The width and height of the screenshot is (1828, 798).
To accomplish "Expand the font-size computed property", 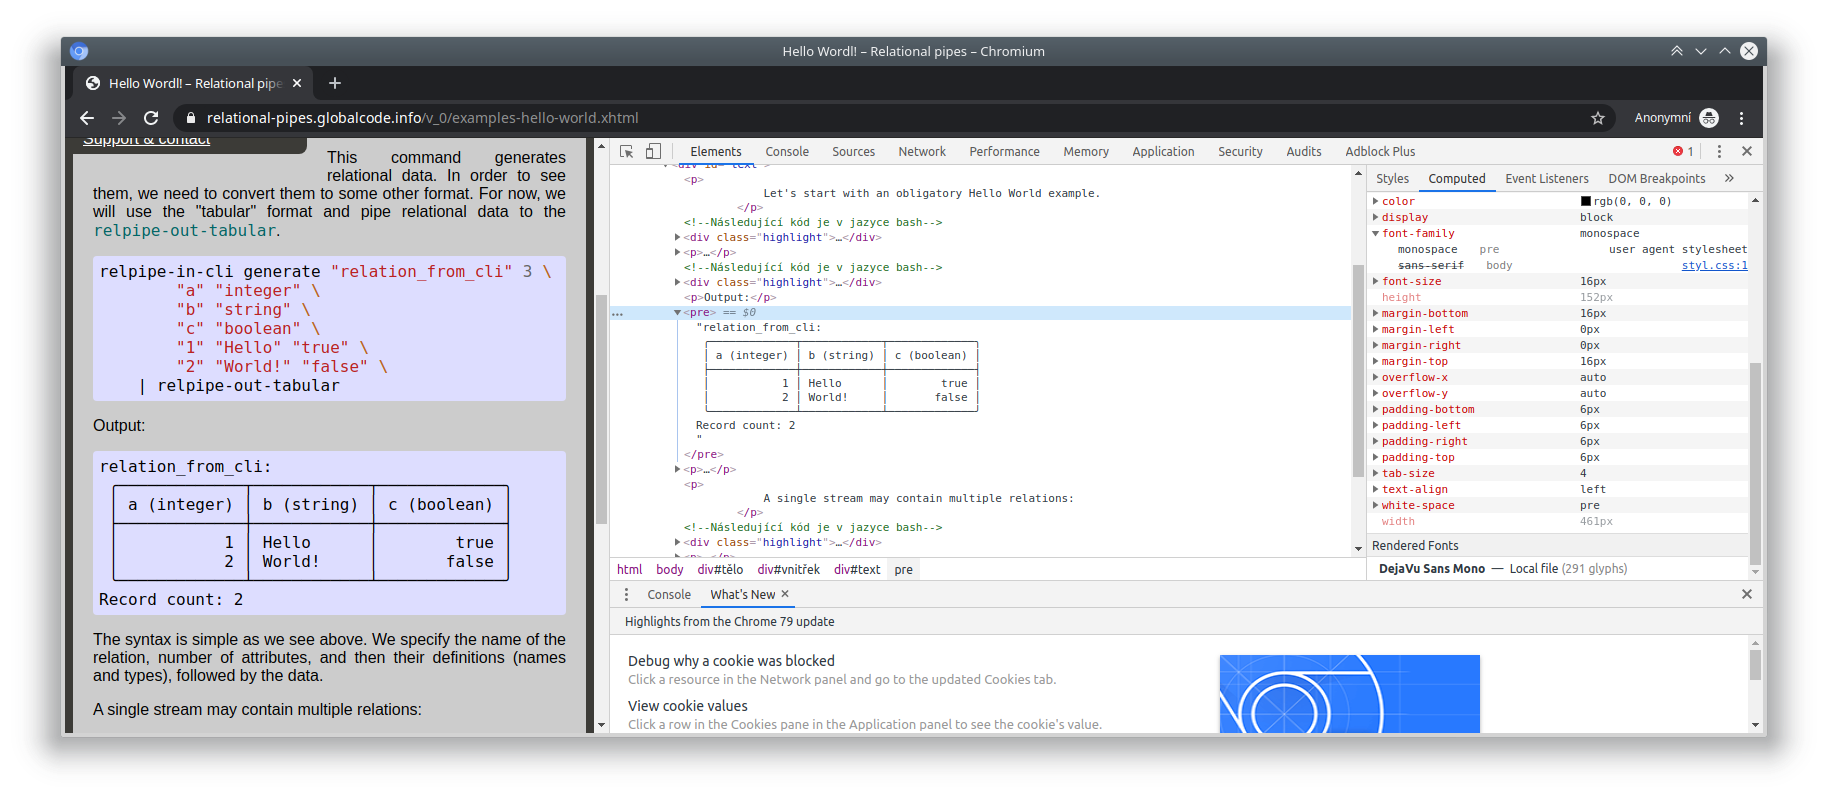I will pos(1376,282).
